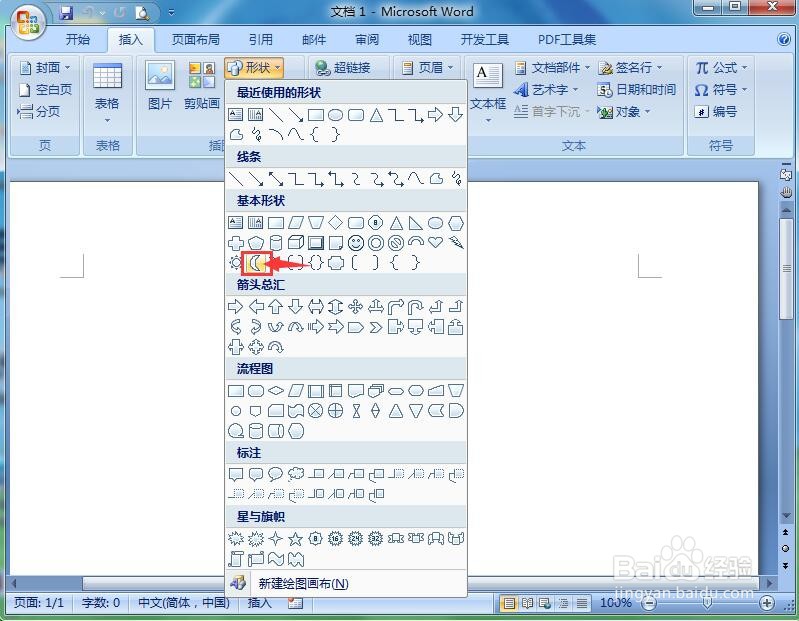Save the document from Quick Access Toolbar
Screen dimensions: 799x621
66,13
